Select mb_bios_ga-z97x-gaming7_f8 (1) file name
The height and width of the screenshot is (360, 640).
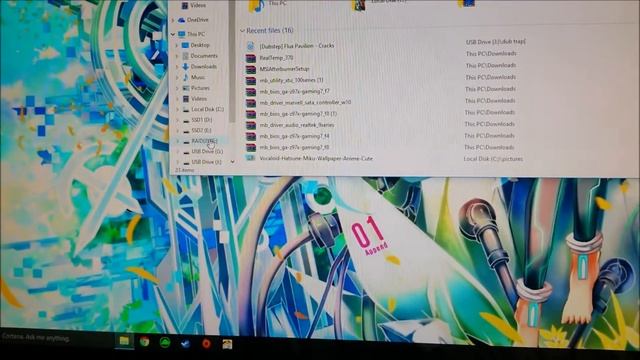pyautogui.click(x=298, y=114)
